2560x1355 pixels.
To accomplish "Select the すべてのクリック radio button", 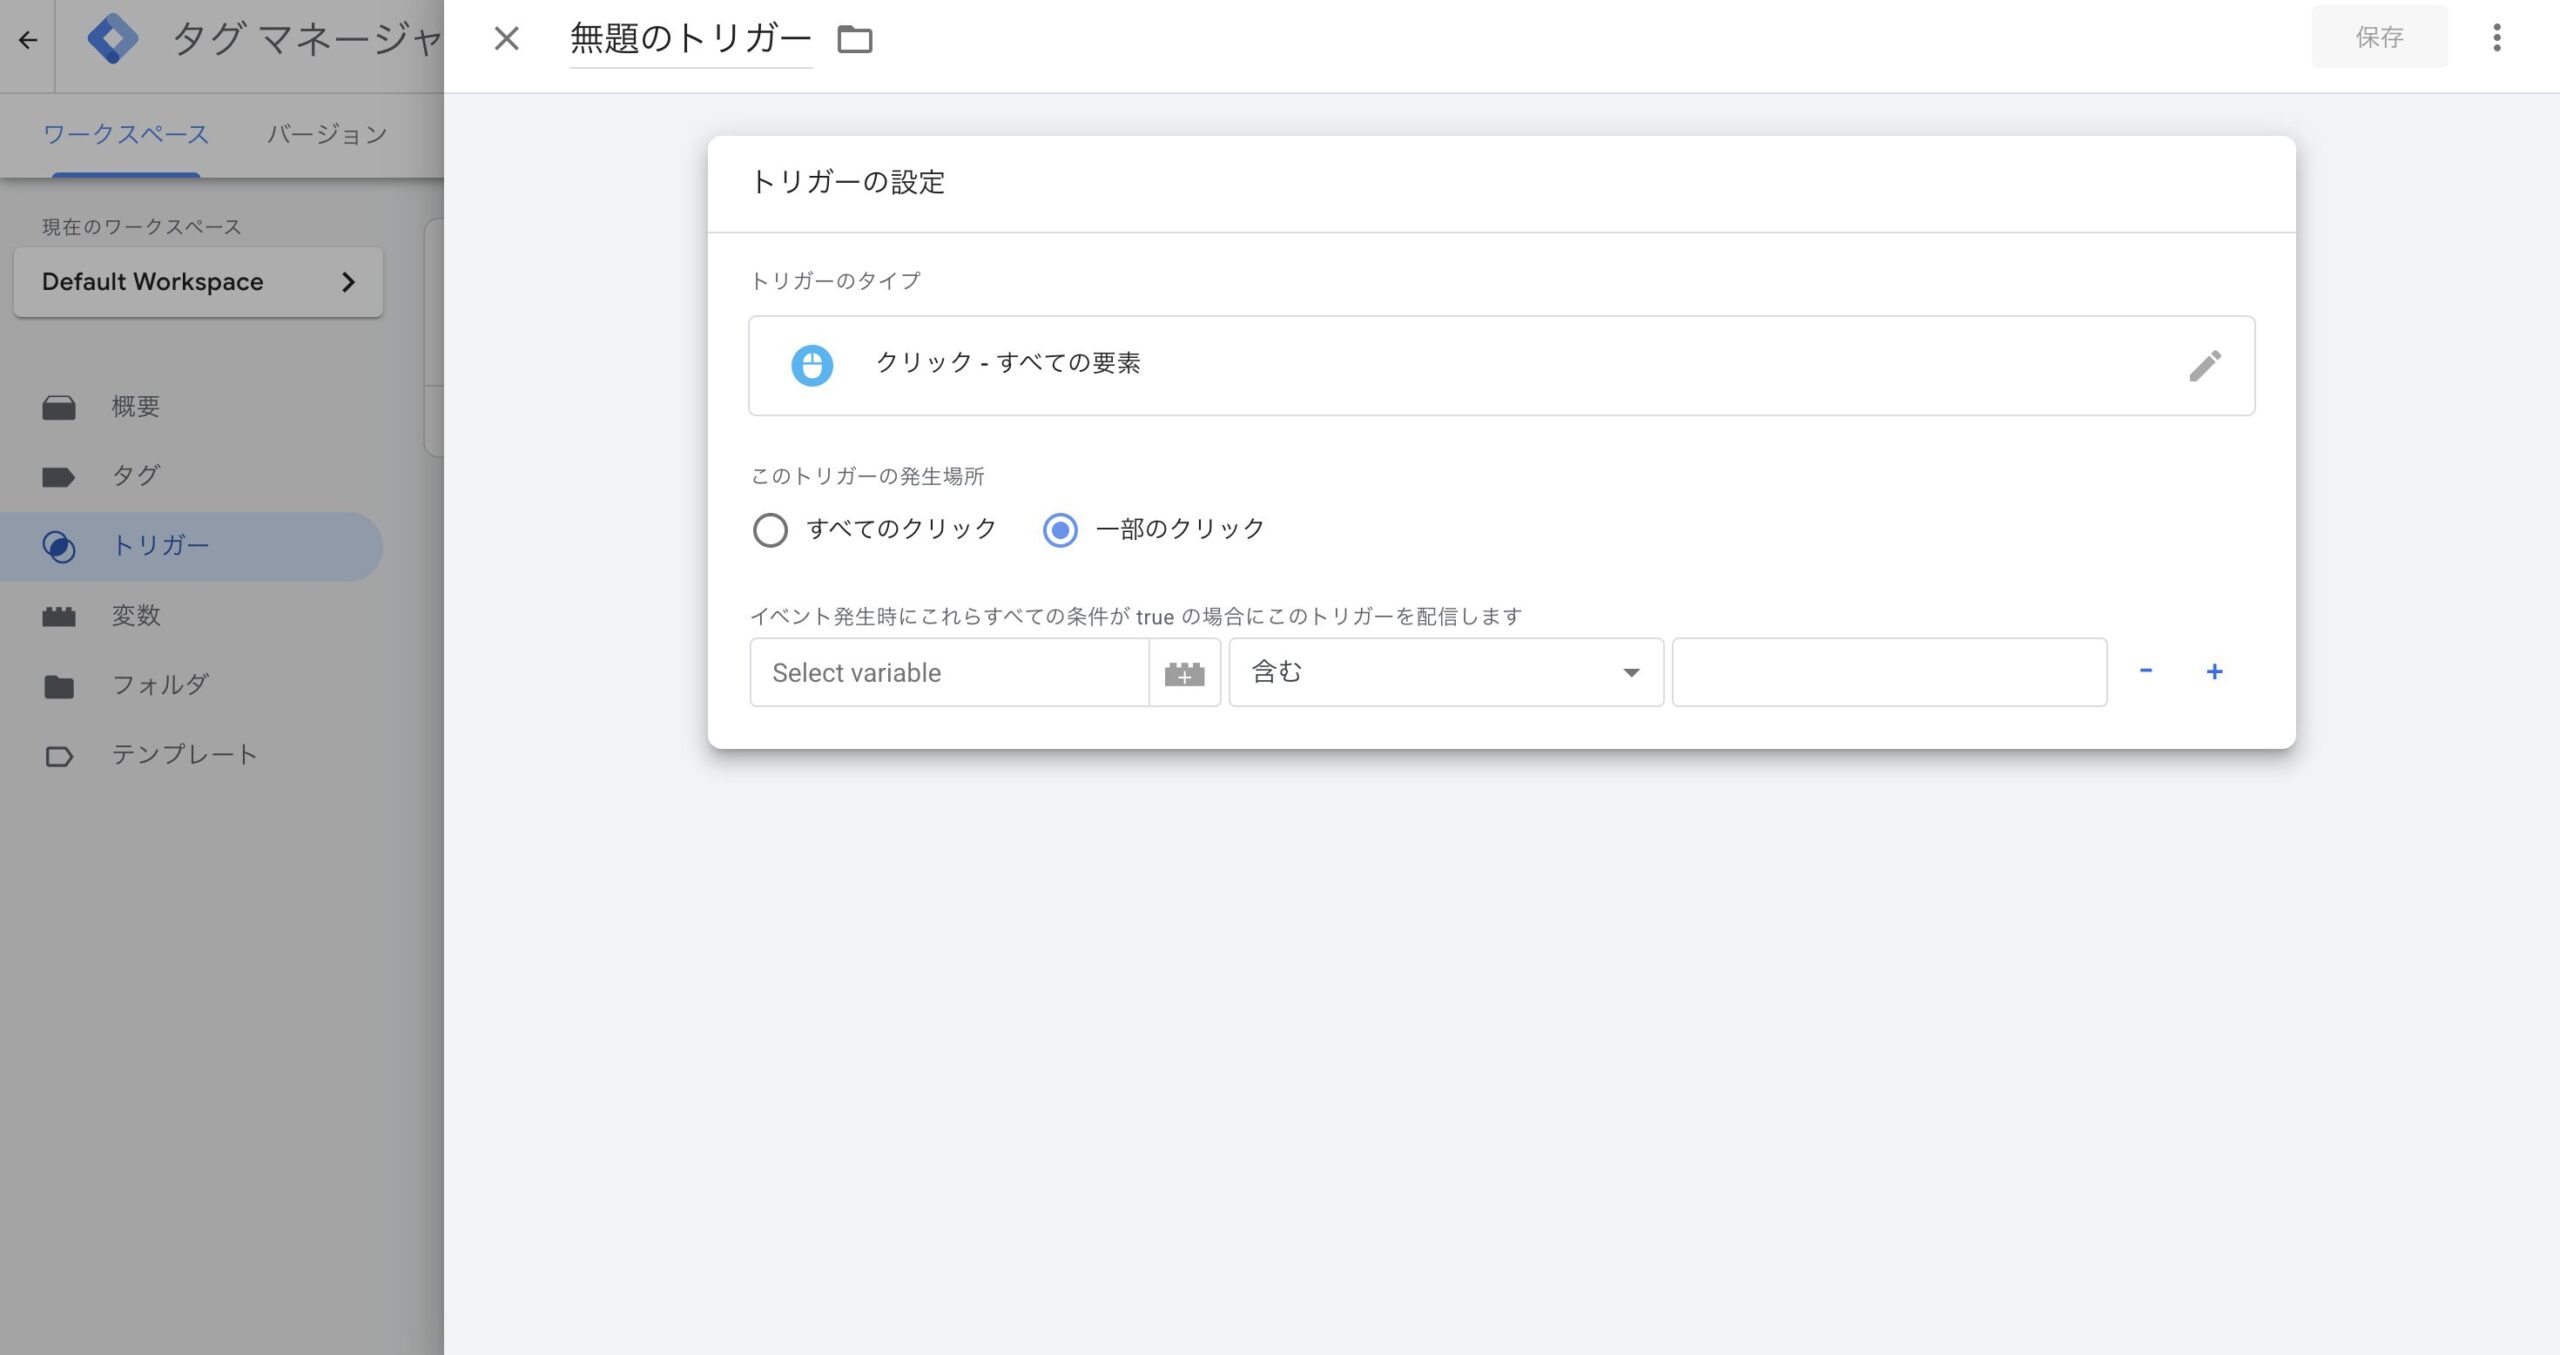I will coord(770,530).
